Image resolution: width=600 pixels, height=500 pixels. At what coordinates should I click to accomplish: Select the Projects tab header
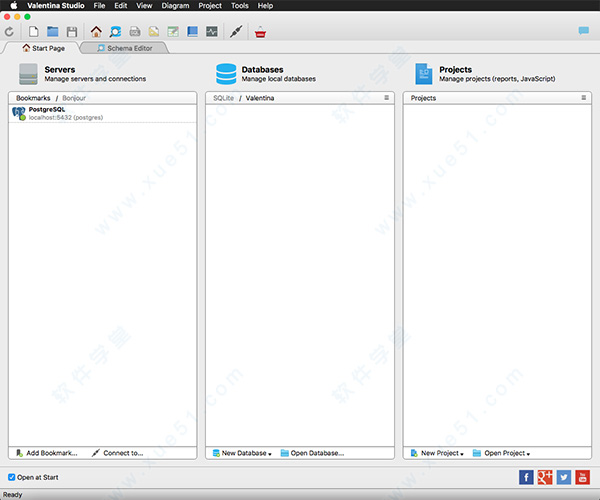coord(423,98)
